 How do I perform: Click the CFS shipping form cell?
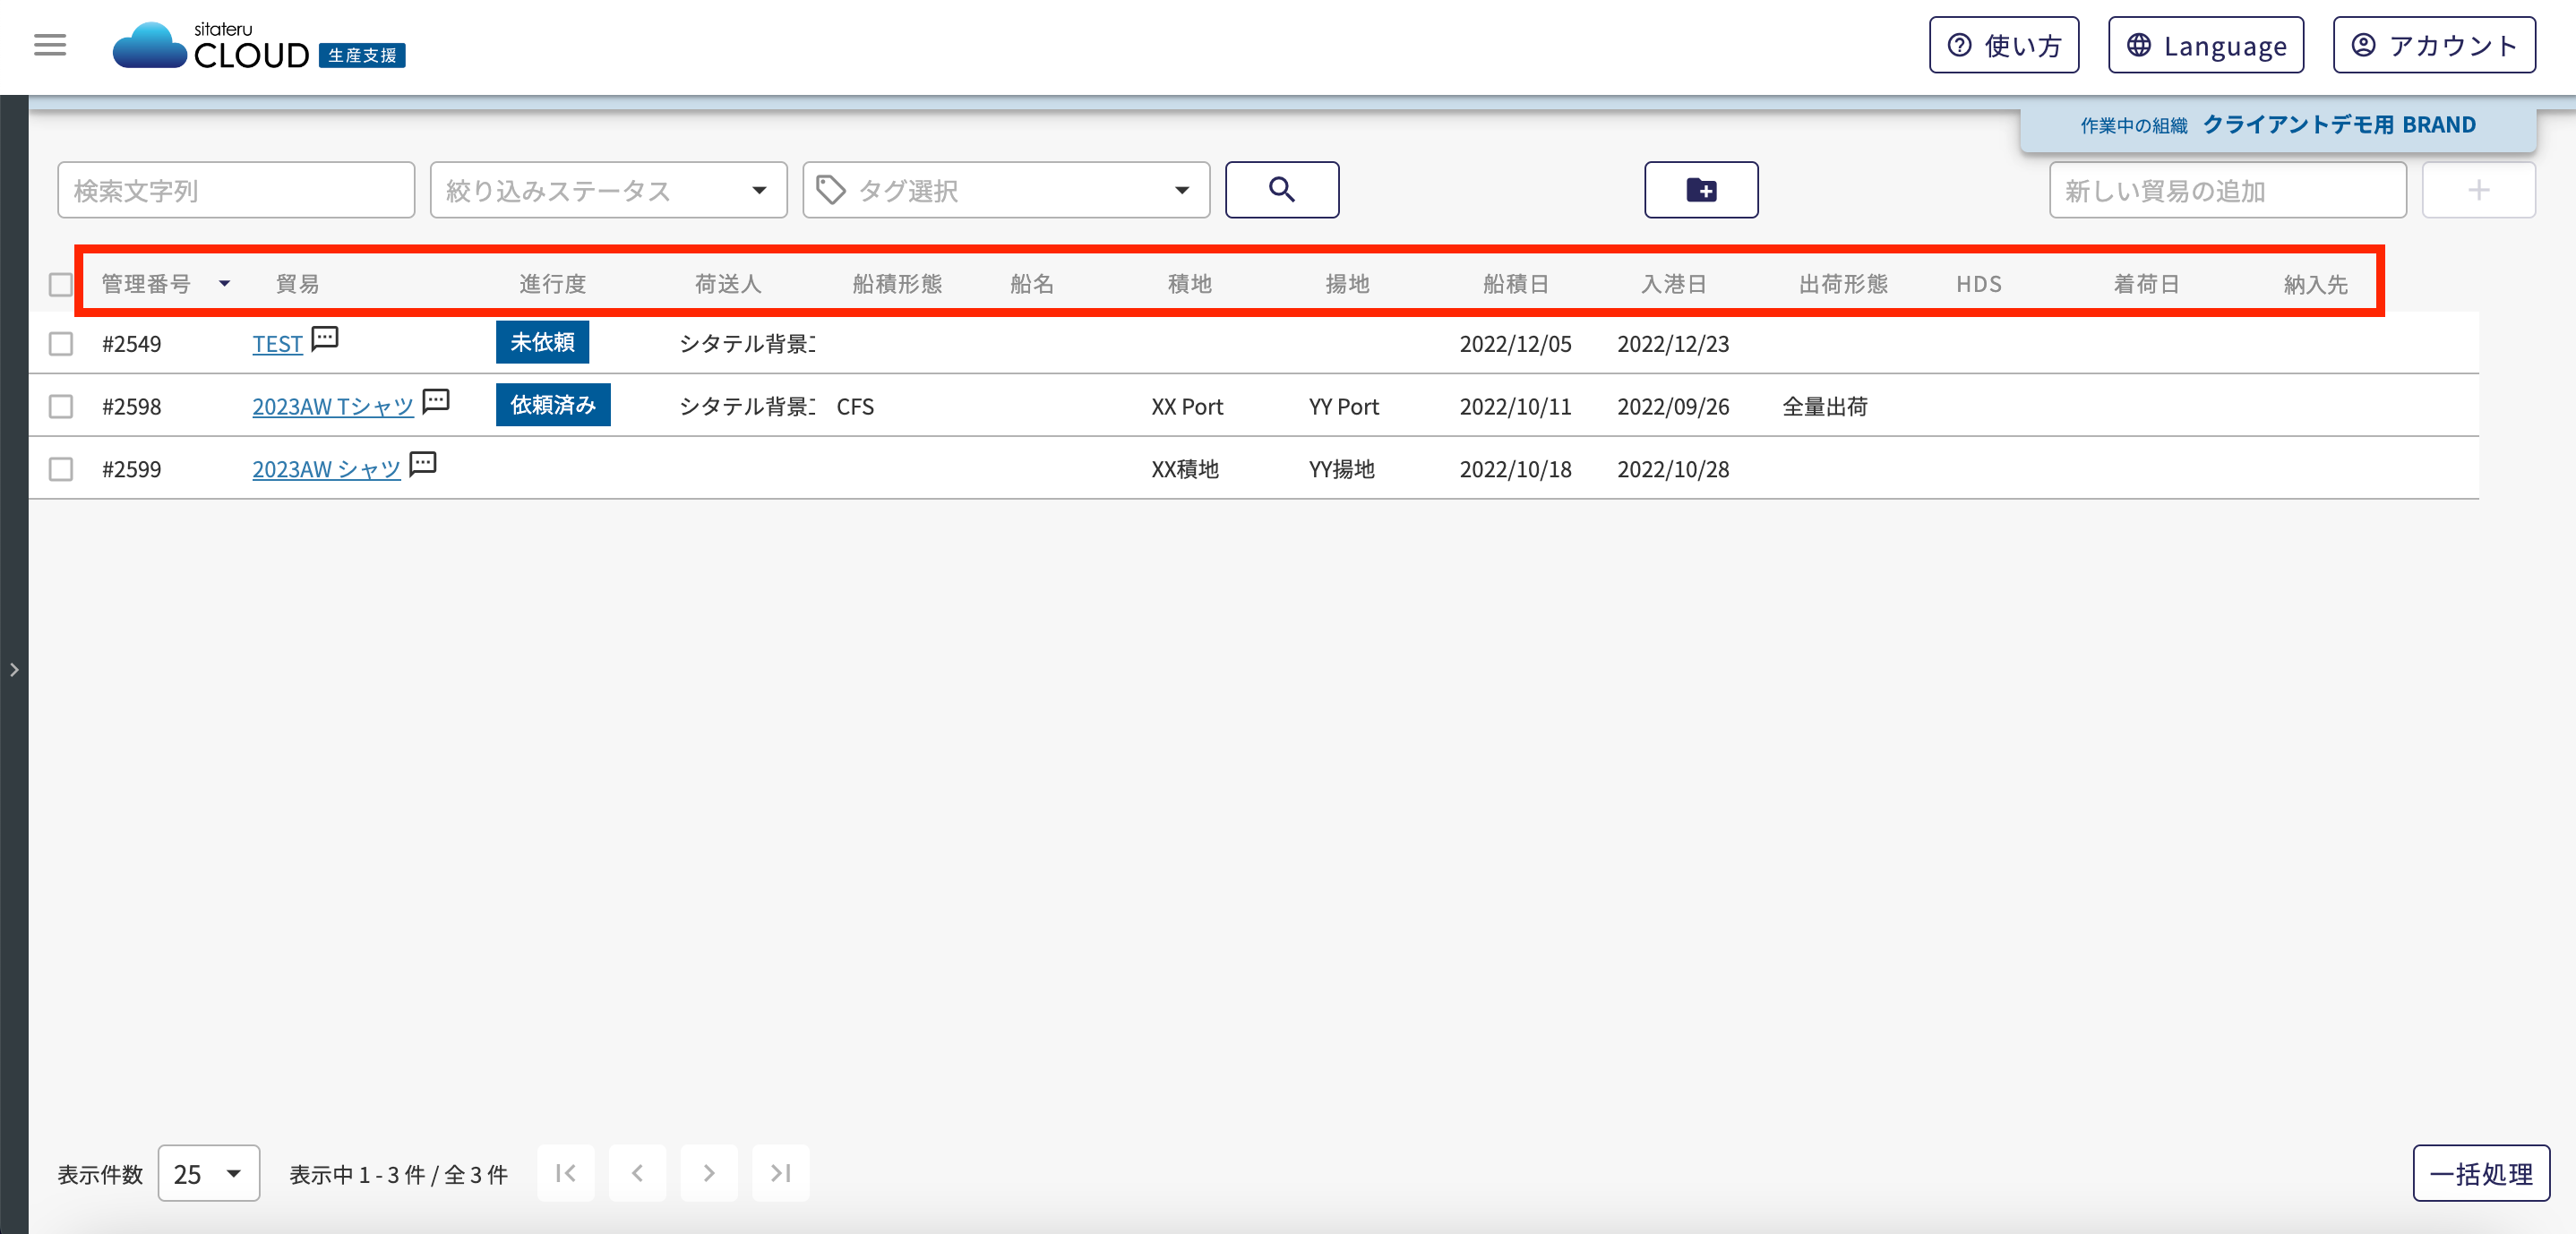[855, 407]
